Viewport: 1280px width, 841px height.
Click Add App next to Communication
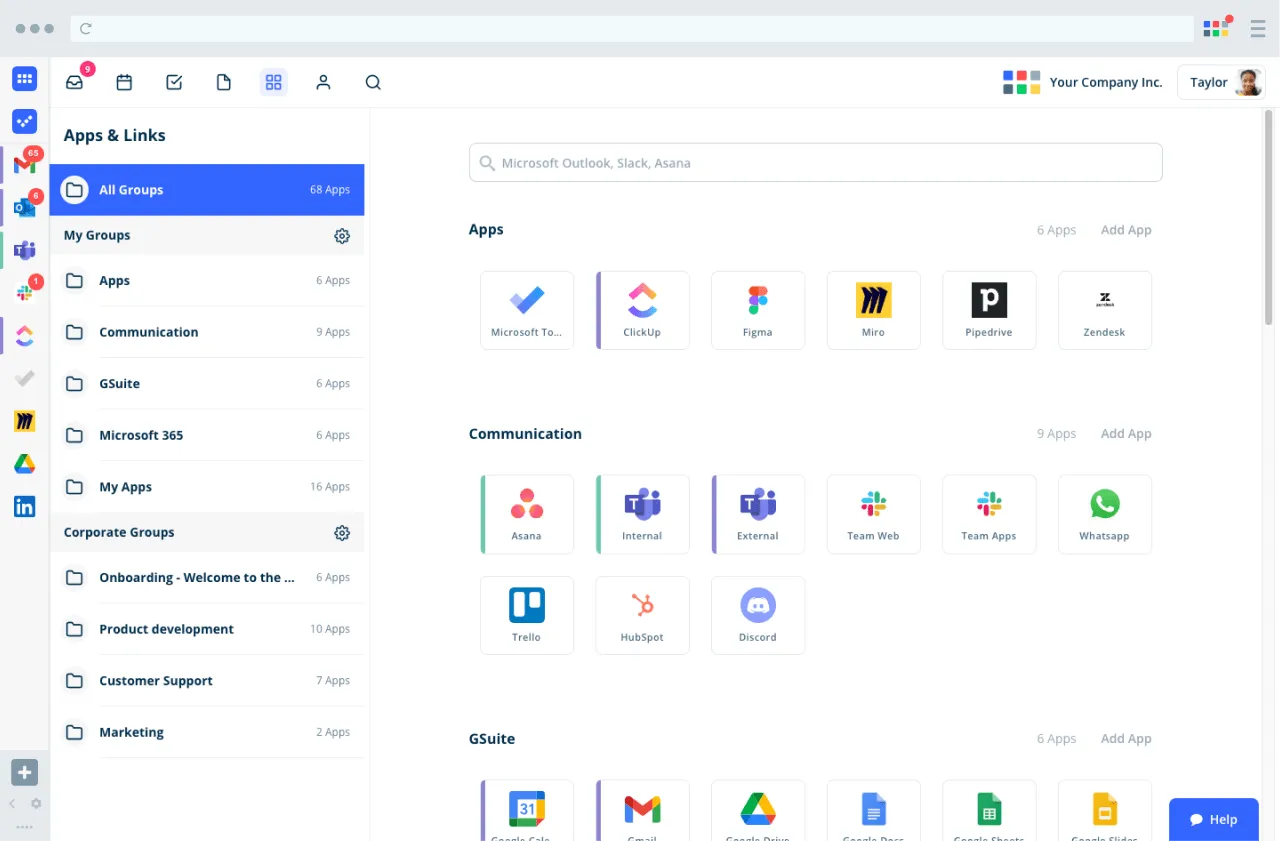coord(1126,434)
